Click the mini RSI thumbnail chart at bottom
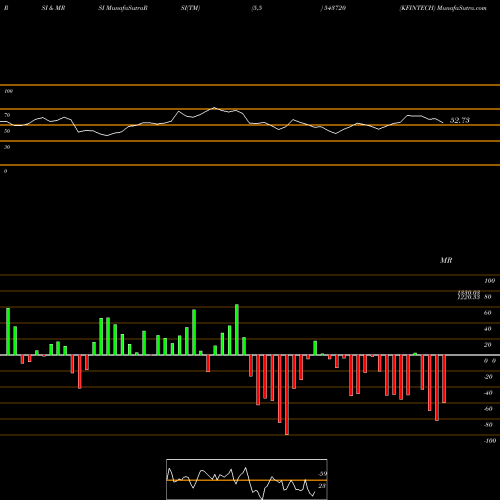 click(x=247, y=479)
